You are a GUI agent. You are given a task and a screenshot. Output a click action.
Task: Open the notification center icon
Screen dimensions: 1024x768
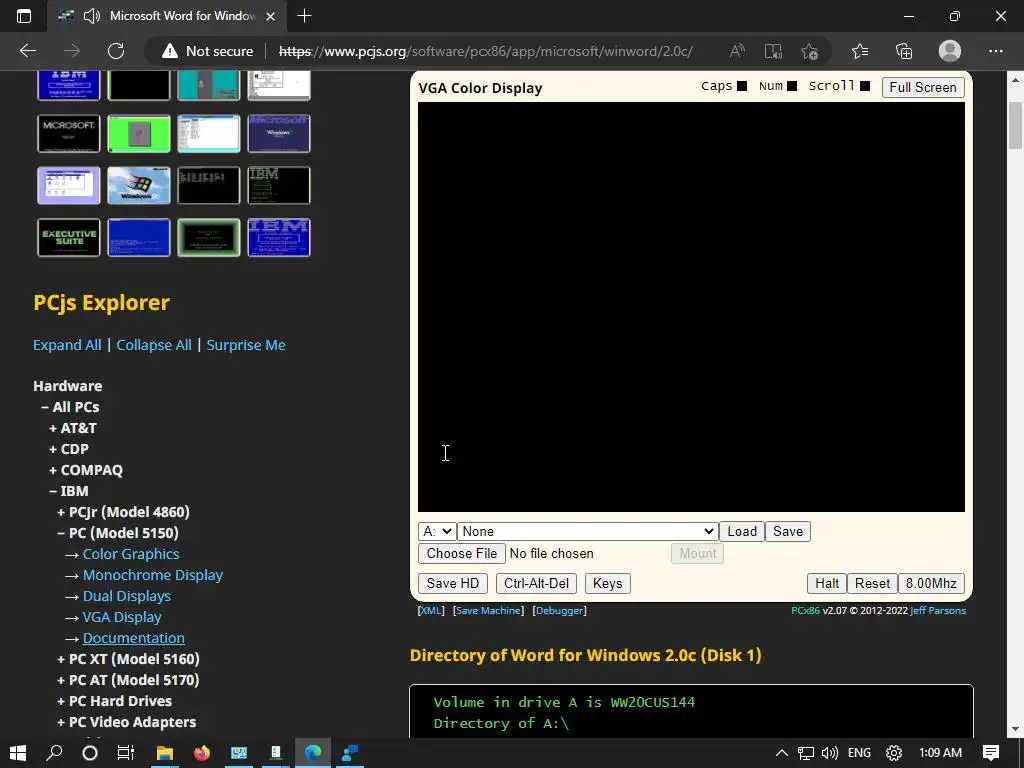point(991,753)
